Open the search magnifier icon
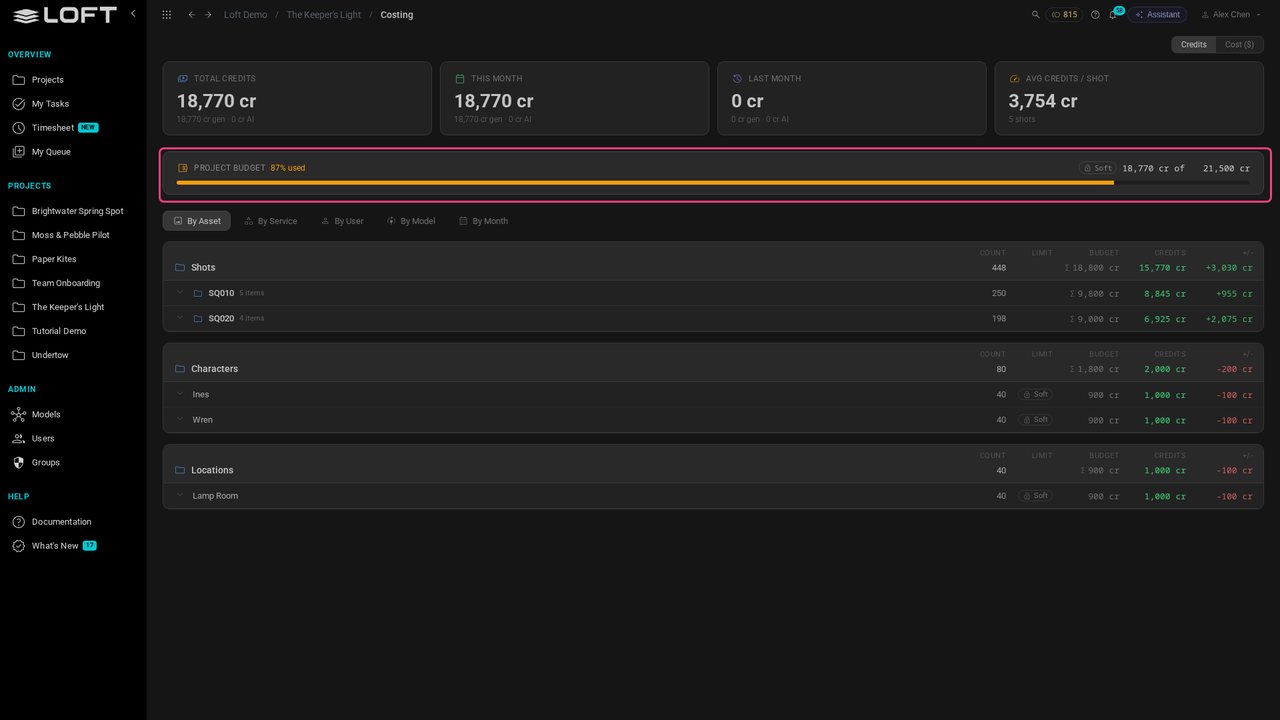Viewport: 1280px width, 720px height. point(1036,15)
